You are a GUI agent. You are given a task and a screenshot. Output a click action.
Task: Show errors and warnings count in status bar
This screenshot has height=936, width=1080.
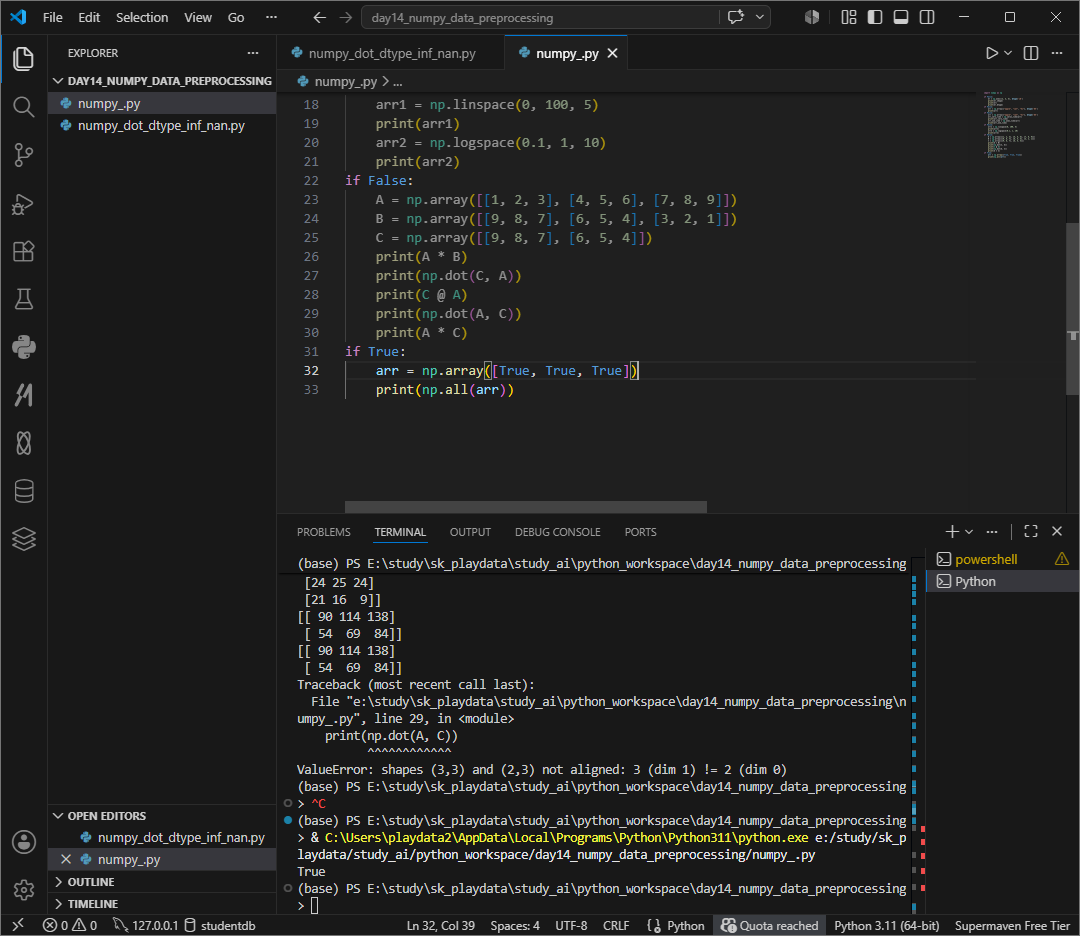click(70, 925)
